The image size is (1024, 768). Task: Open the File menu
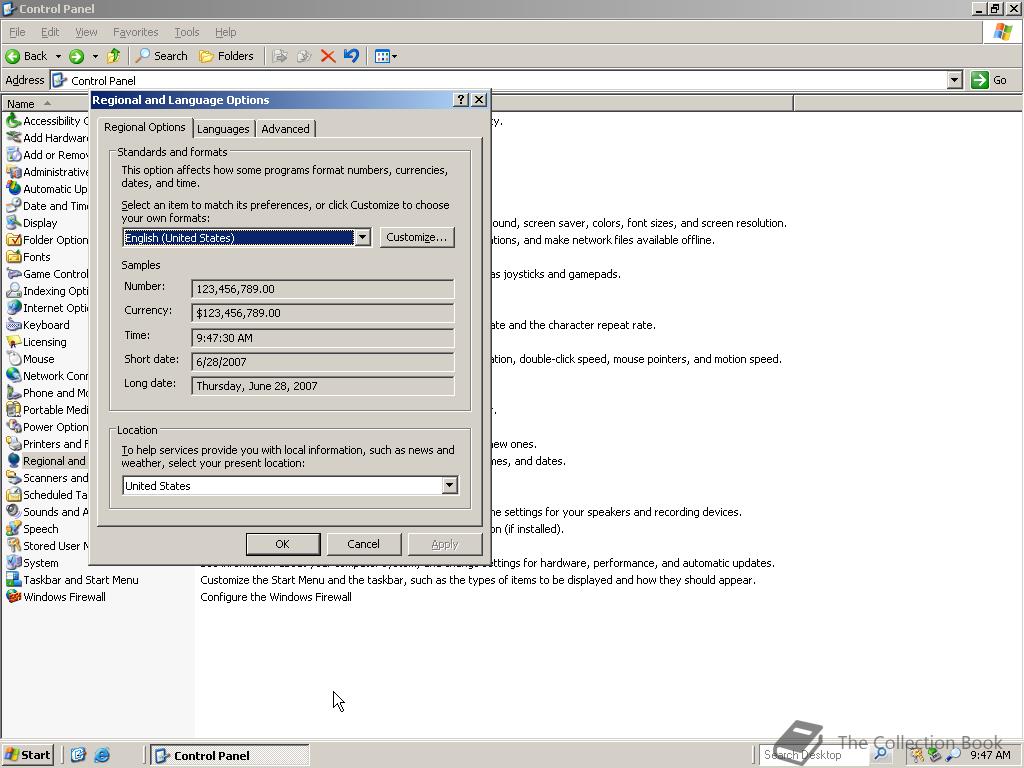17,32
